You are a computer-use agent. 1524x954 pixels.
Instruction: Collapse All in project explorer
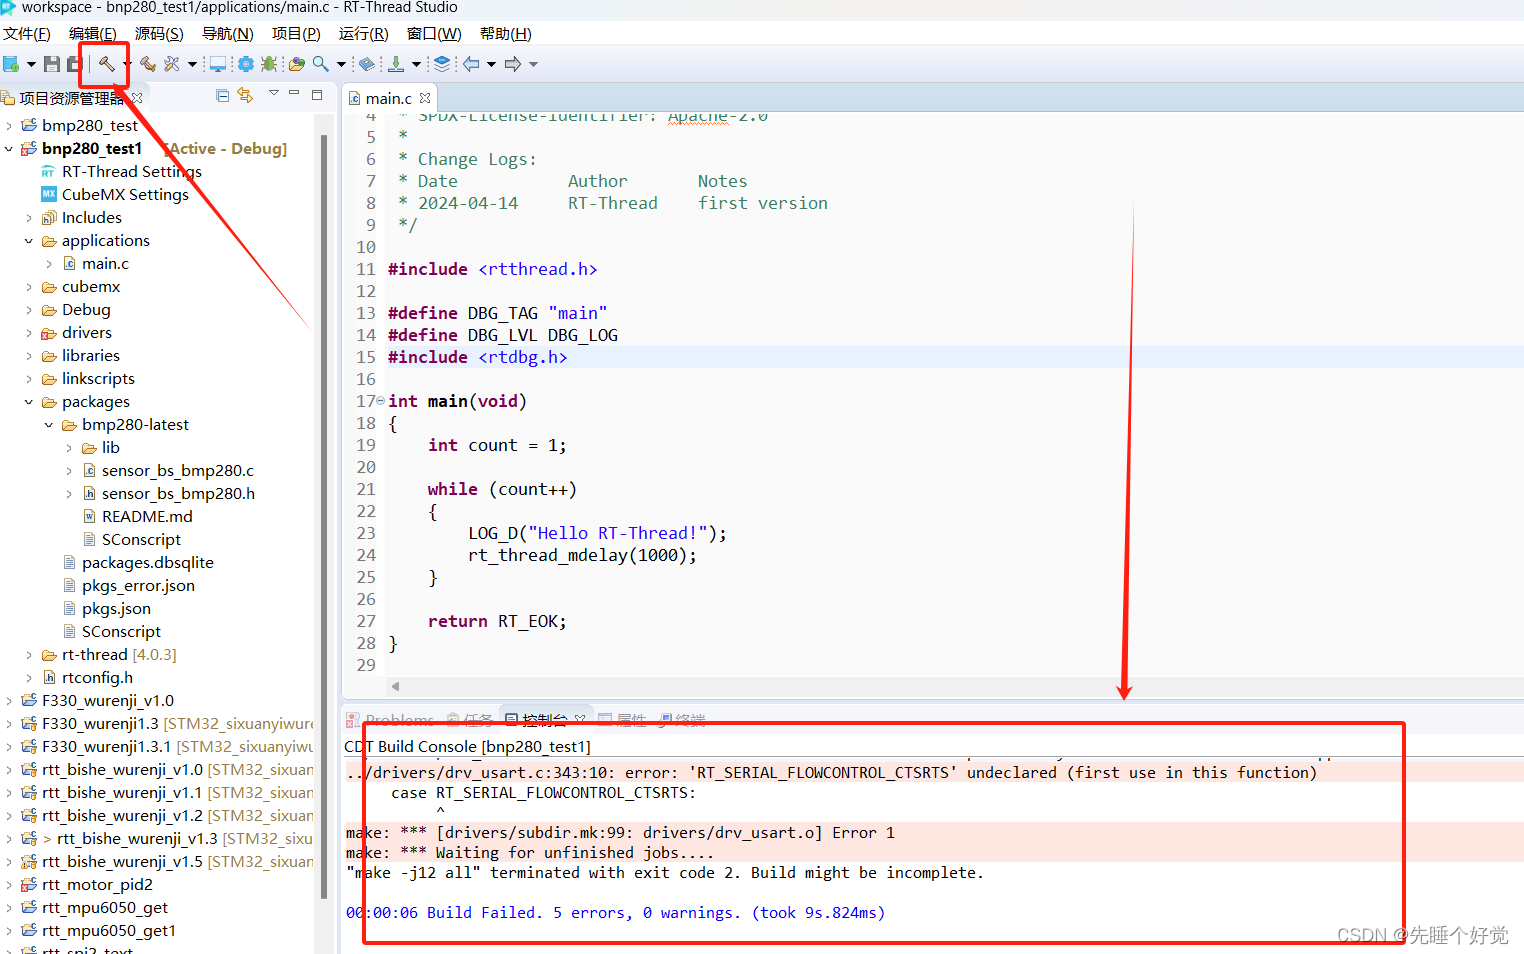(x=223, y=95)
